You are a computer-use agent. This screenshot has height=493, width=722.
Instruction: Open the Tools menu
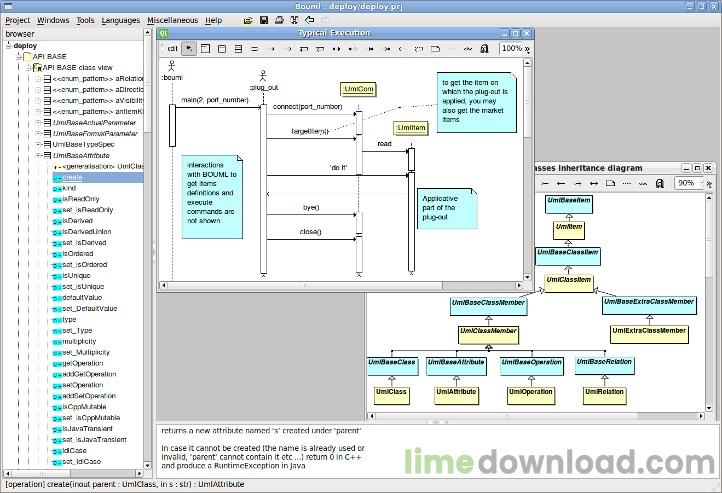click(x=85, y=19)
